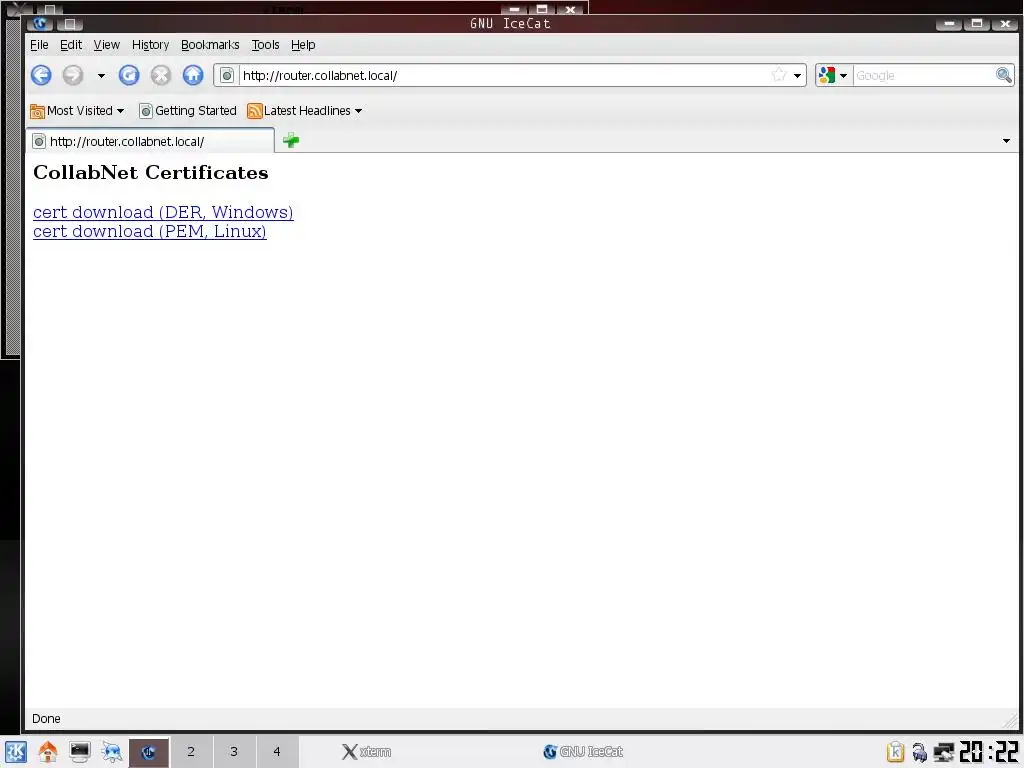Open a new tab with green plus
Screen dimensions: 1024x768
click(x=291, y=140)
